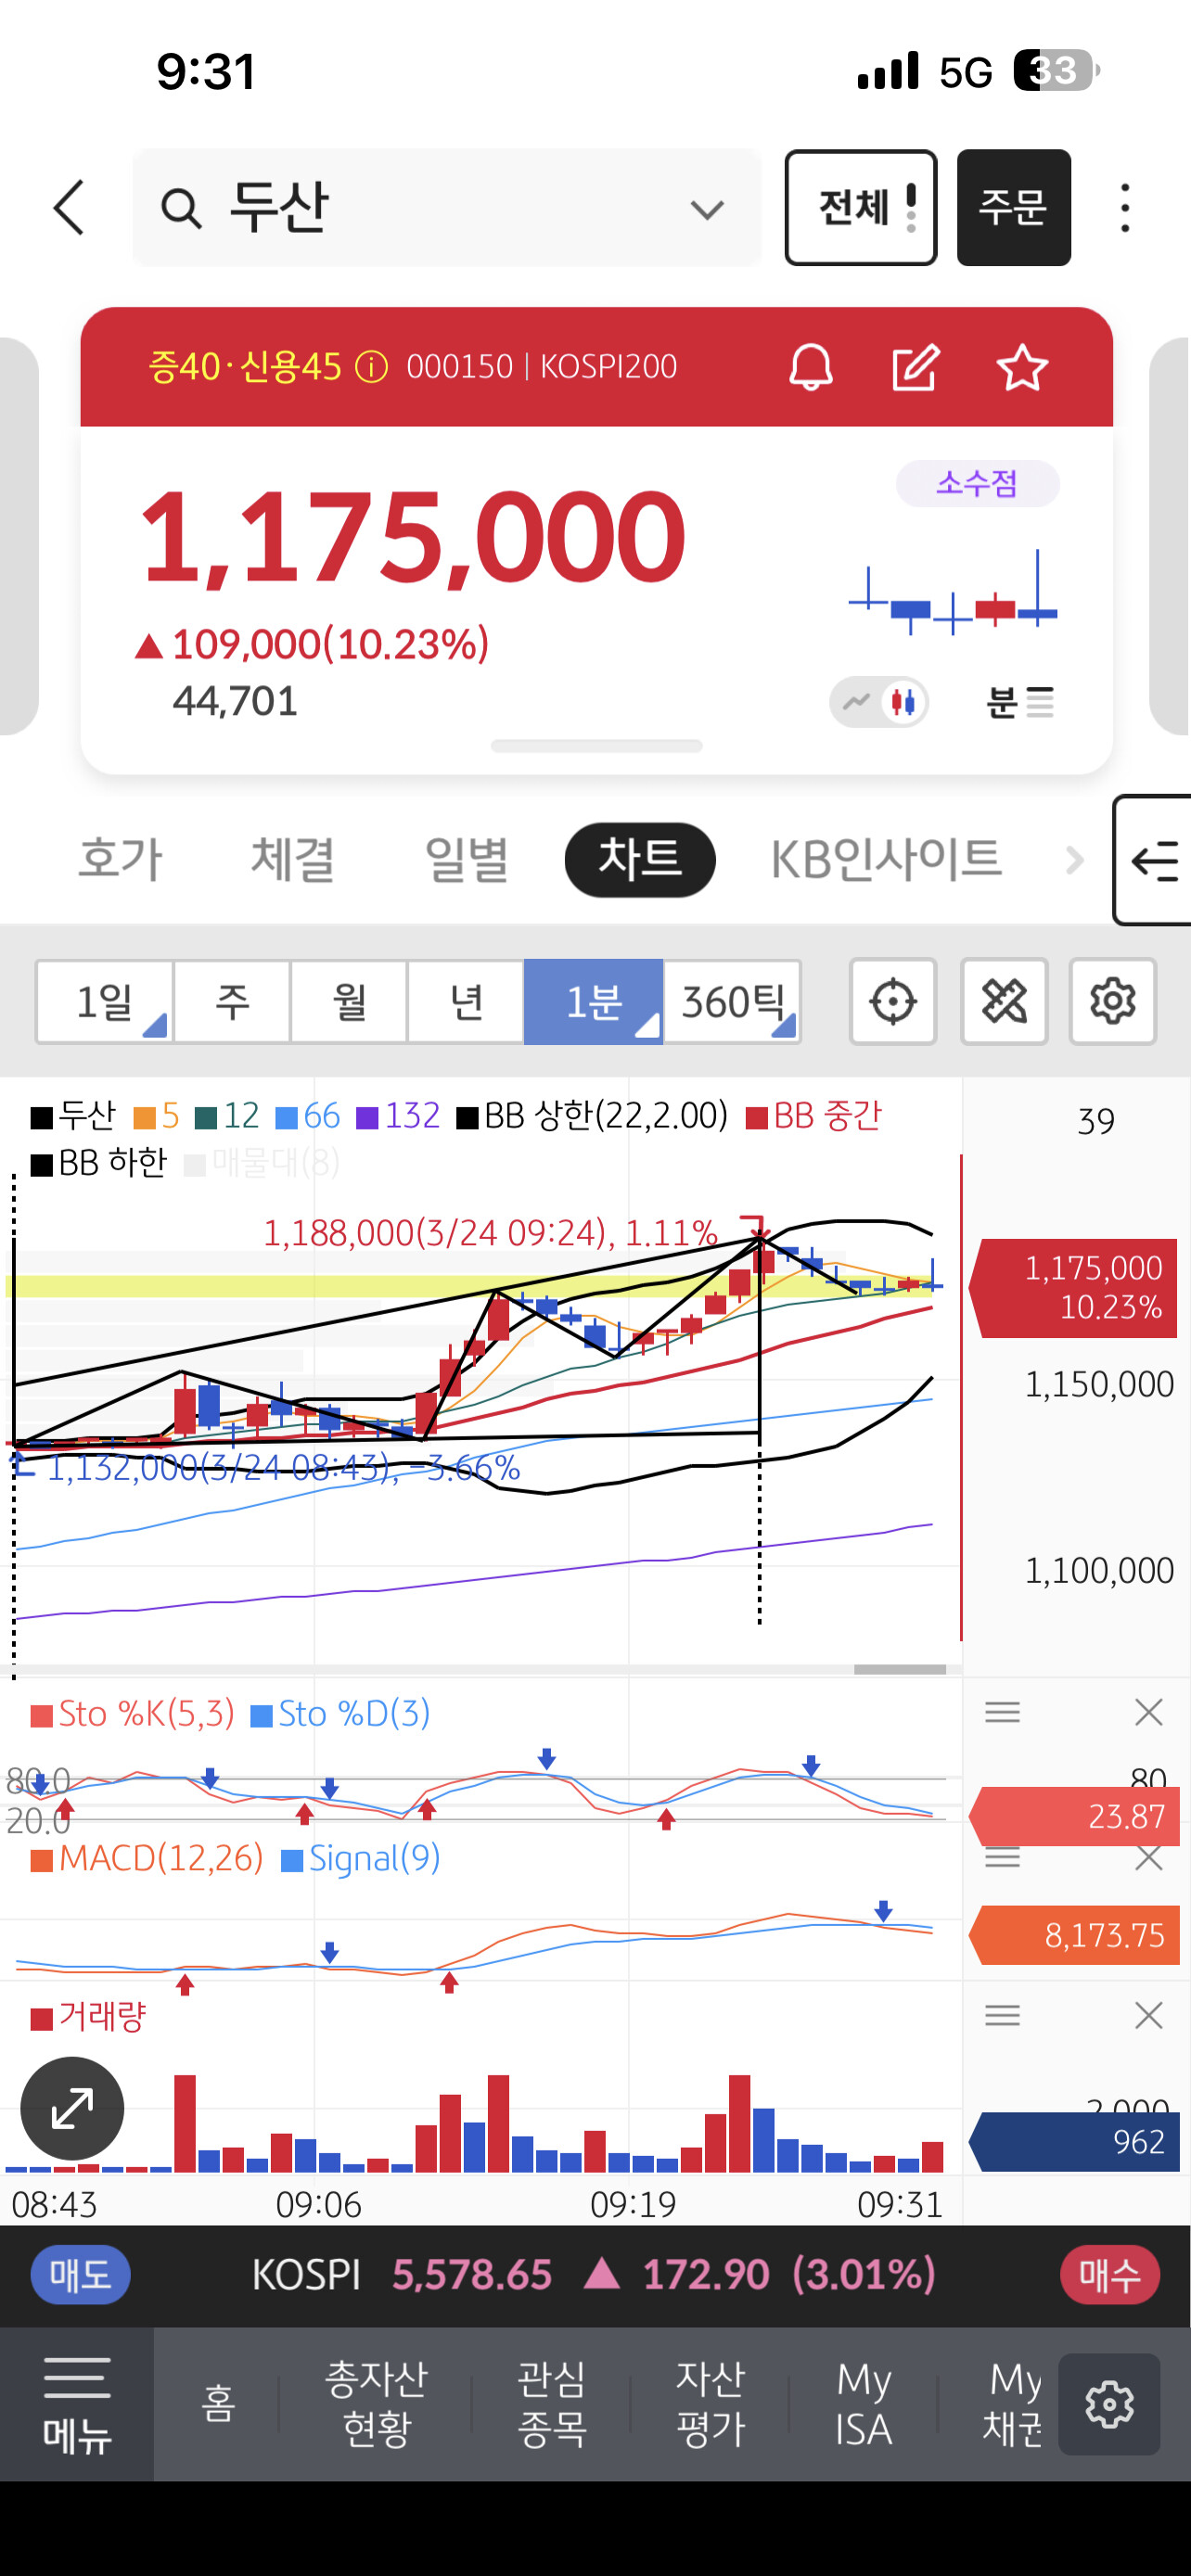The width and height of the screenshot is (1191, 2576).
Task: Open chart settings gear icon
Action: tap(1113, 1001)
